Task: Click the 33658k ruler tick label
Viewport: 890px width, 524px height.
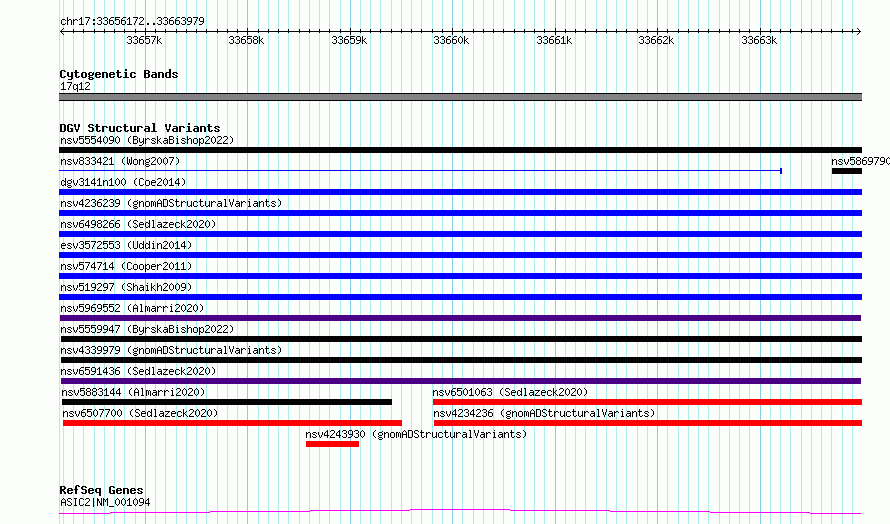Action: [246, 40]
